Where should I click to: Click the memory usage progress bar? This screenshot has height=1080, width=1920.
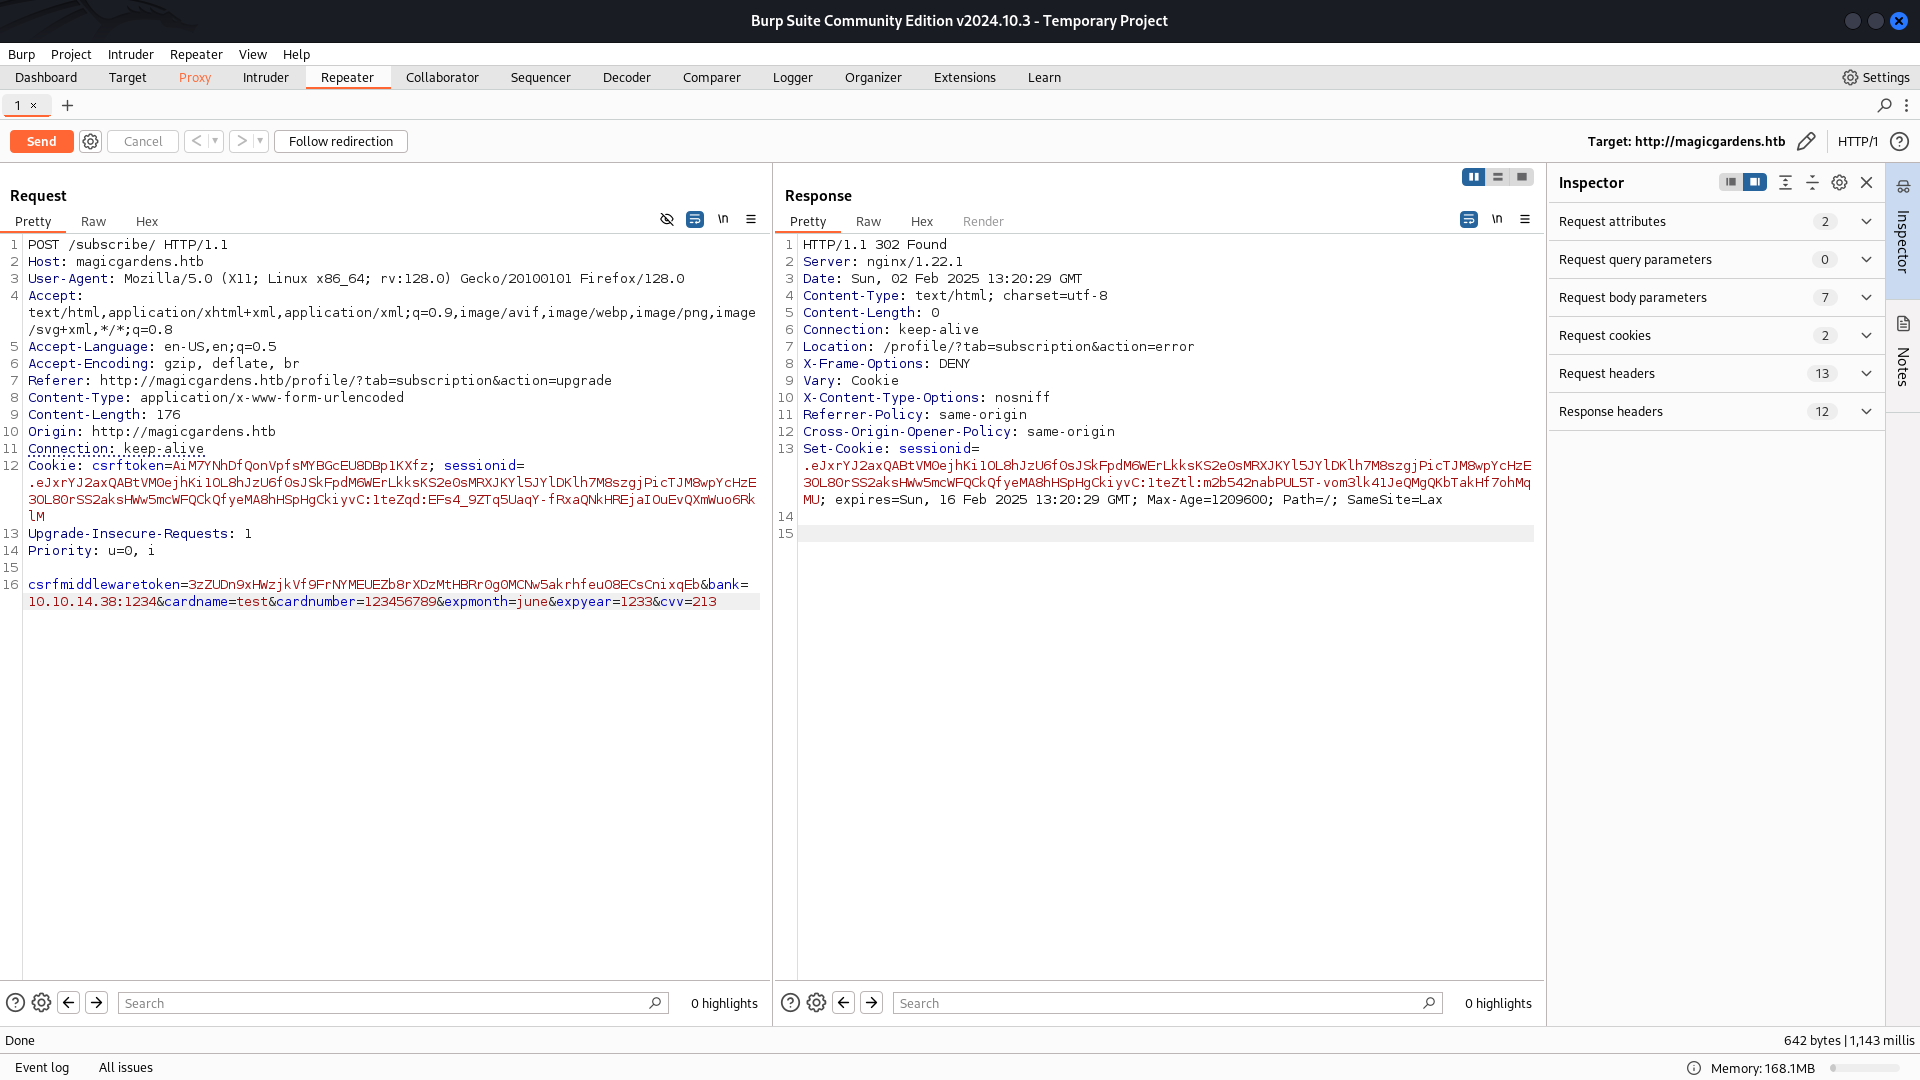(1864, 1068)
